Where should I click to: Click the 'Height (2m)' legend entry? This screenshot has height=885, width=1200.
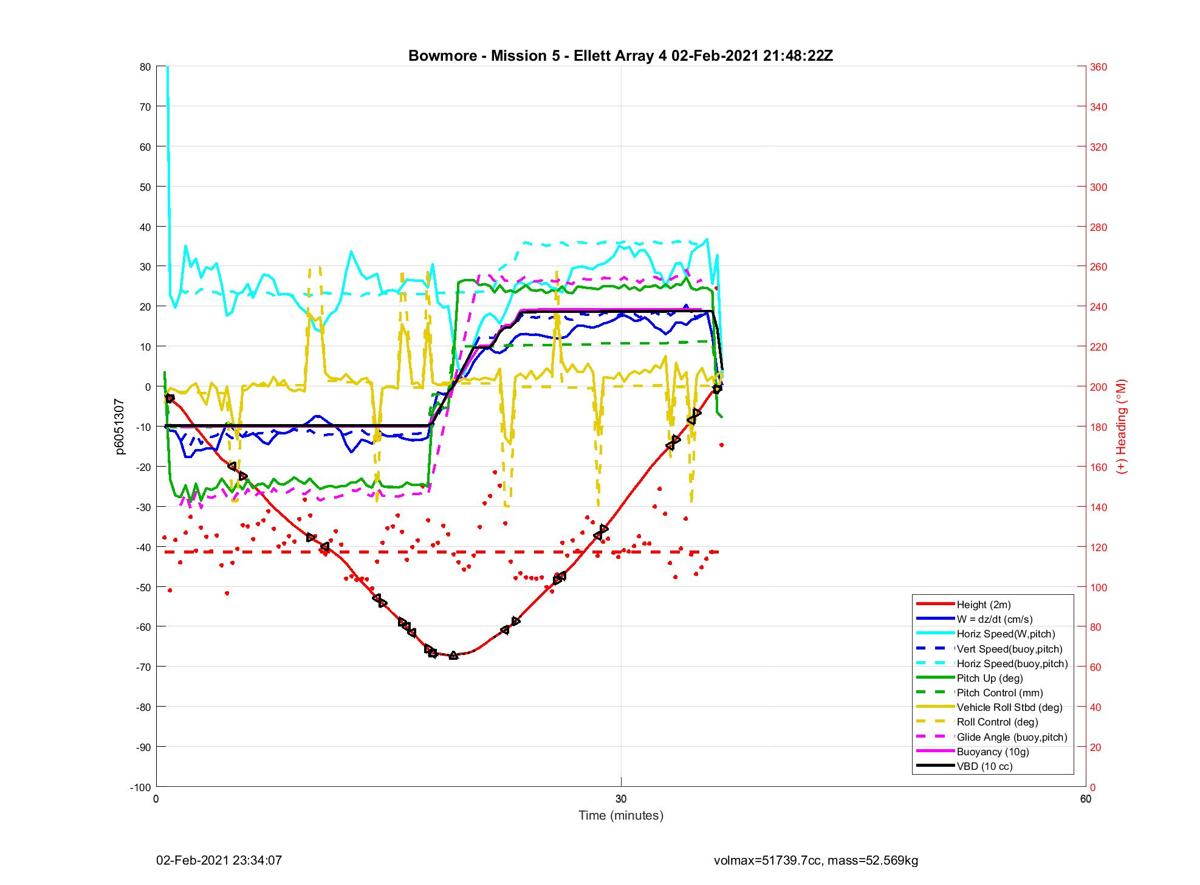click(985, 605)
